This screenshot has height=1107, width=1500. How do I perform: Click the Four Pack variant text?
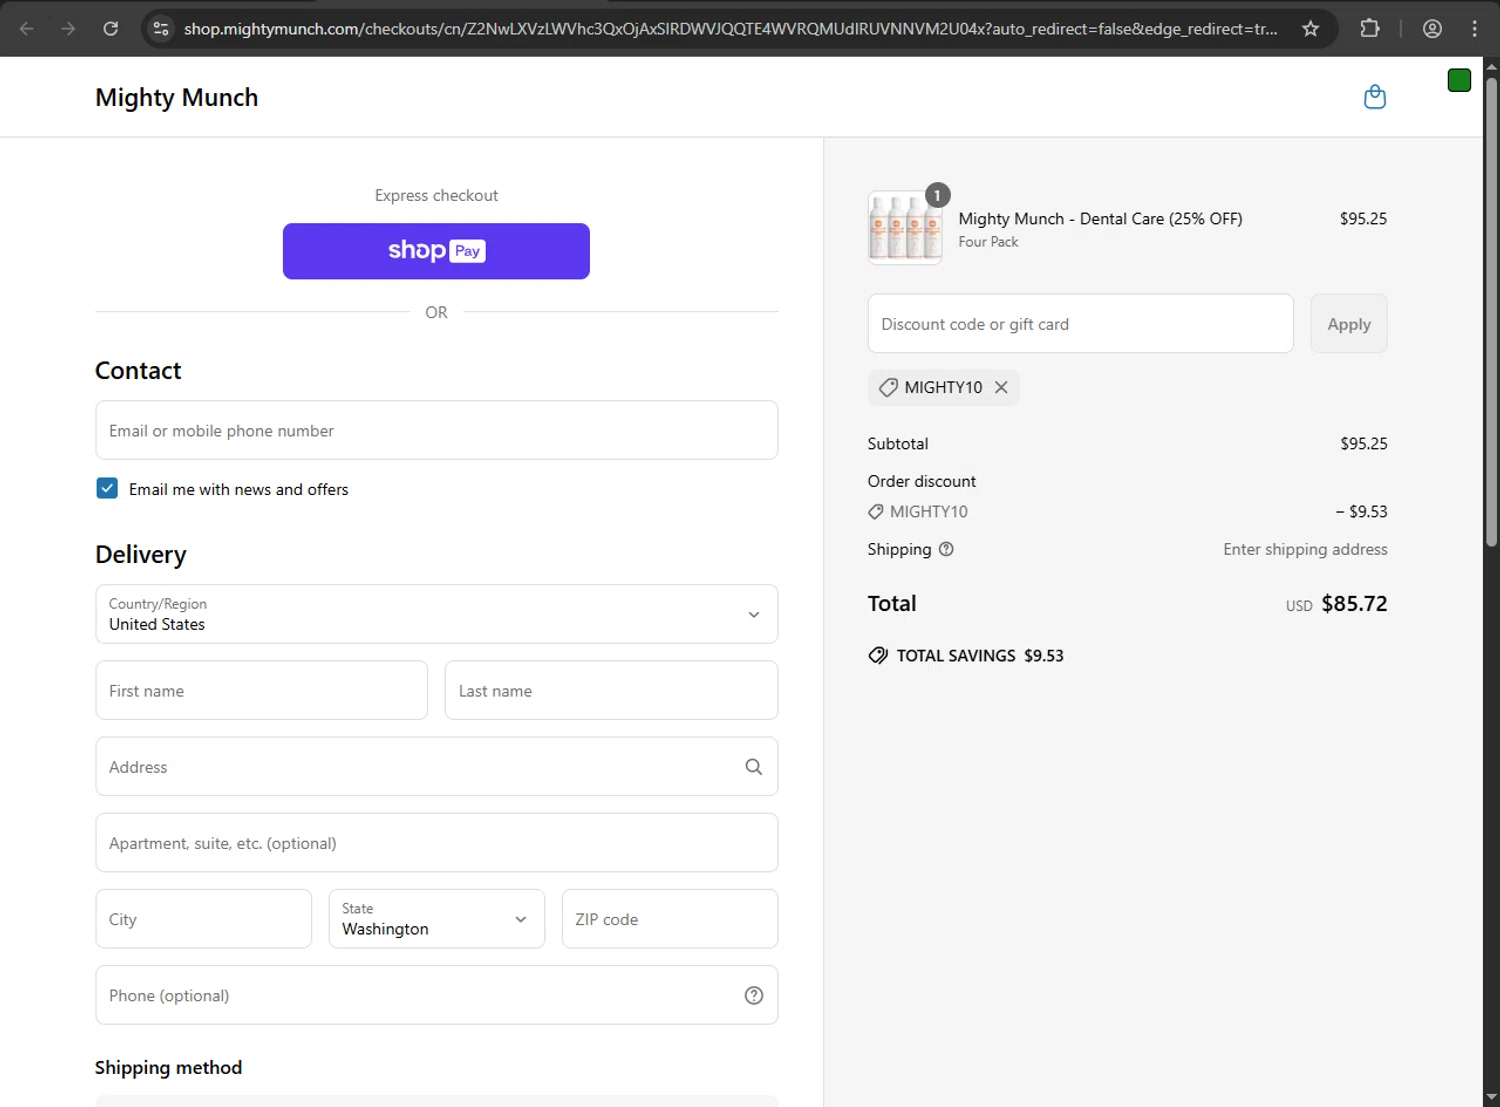pyautogui.click(x=988, y=242)
